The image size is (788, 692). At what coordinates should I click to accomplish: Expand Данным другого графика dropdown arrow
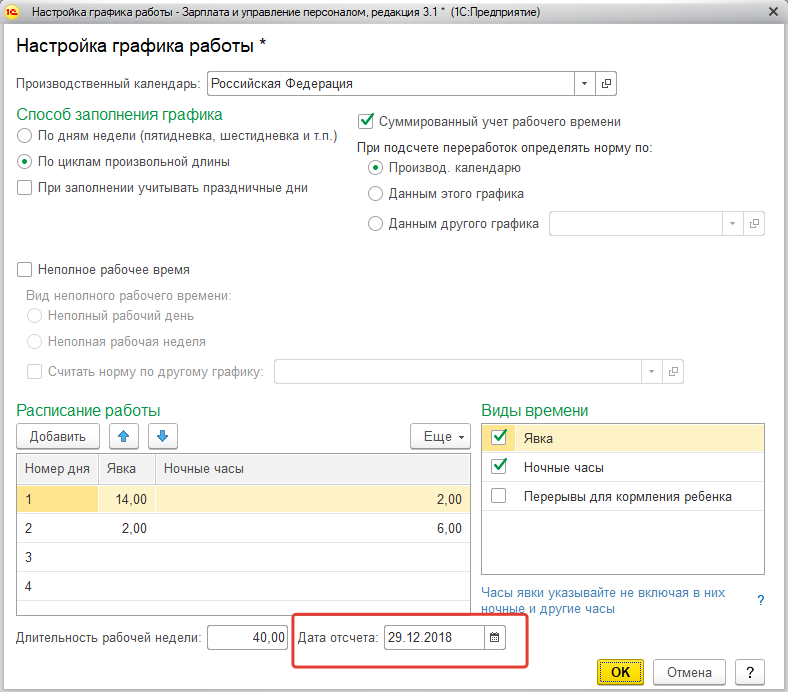pos(732,224)
